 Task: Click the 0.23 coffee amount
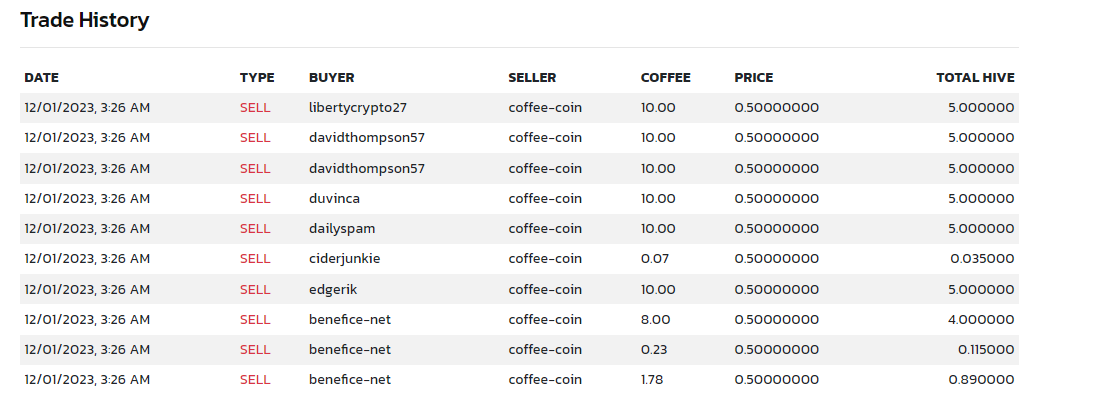click(x=654, y=349)
